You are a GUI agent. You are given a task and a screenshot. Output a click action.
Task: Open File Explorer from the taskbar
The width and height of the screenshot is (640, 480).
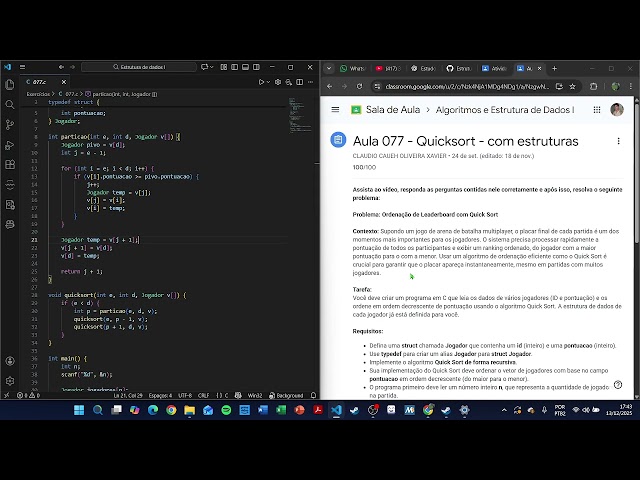(x=189, y=410)
